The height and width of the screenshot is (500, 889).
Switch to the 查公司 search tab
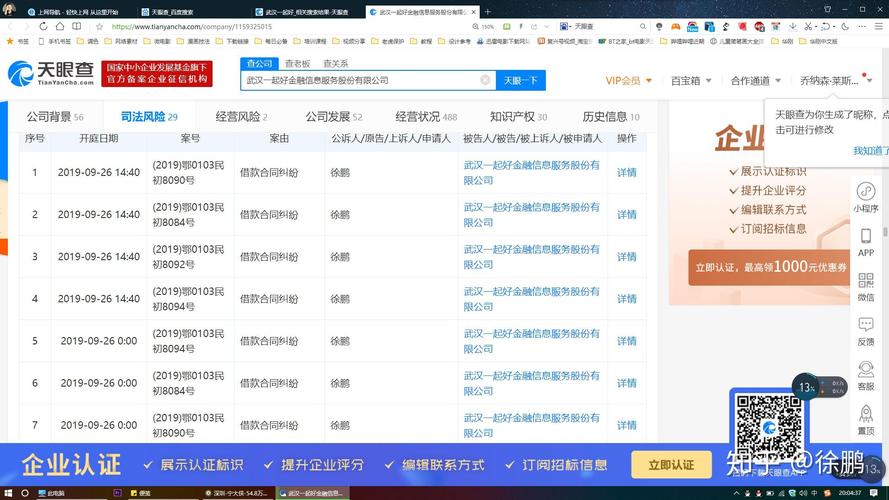click(259, 63)
